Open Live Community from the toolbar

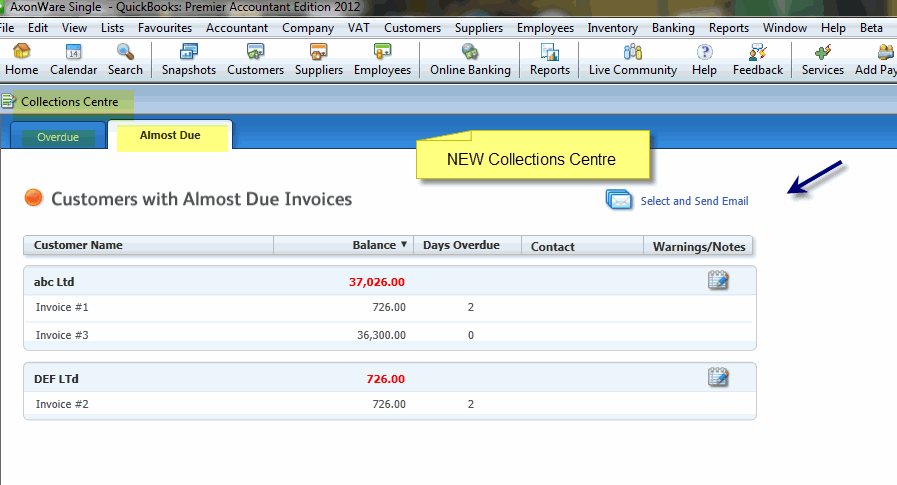pyautogui.click(x=633, y=59)
